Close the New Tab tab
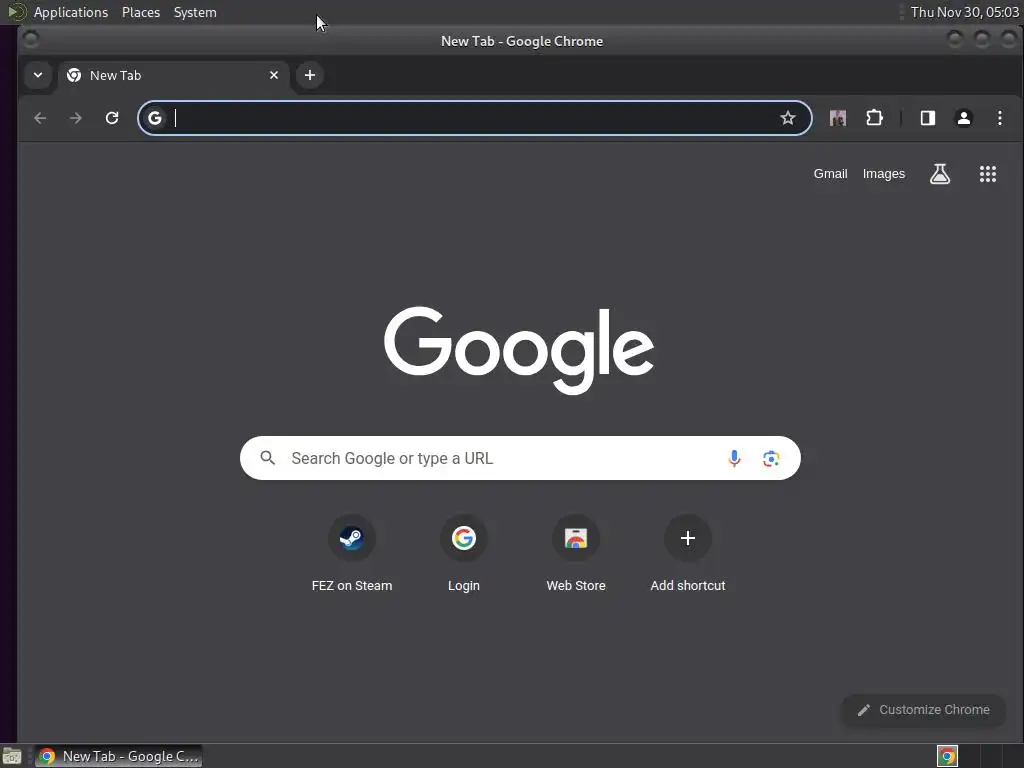 point(274,75)
